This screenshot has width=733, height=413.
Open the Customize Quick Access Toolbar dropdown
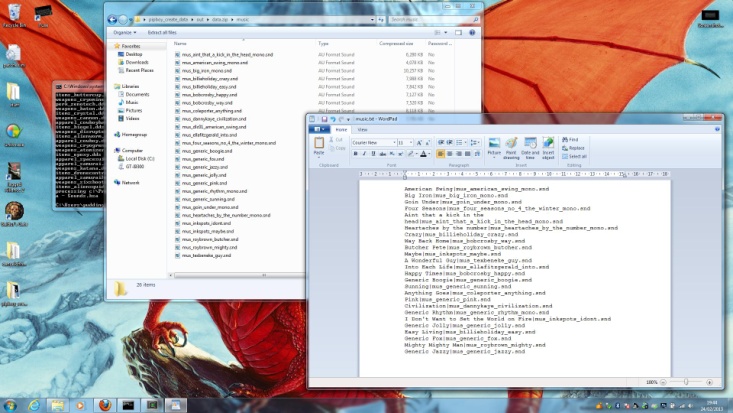tap(348, 120)
